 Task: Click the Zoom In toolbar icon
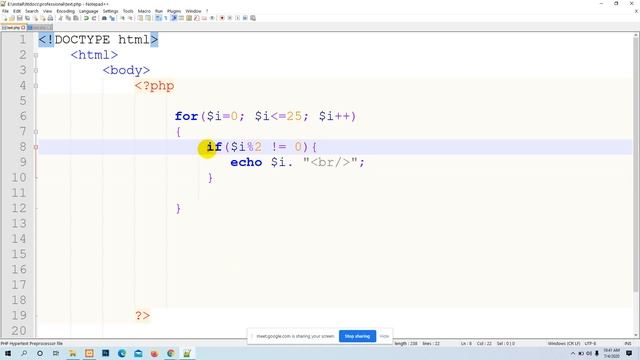[x=123, y=18]
